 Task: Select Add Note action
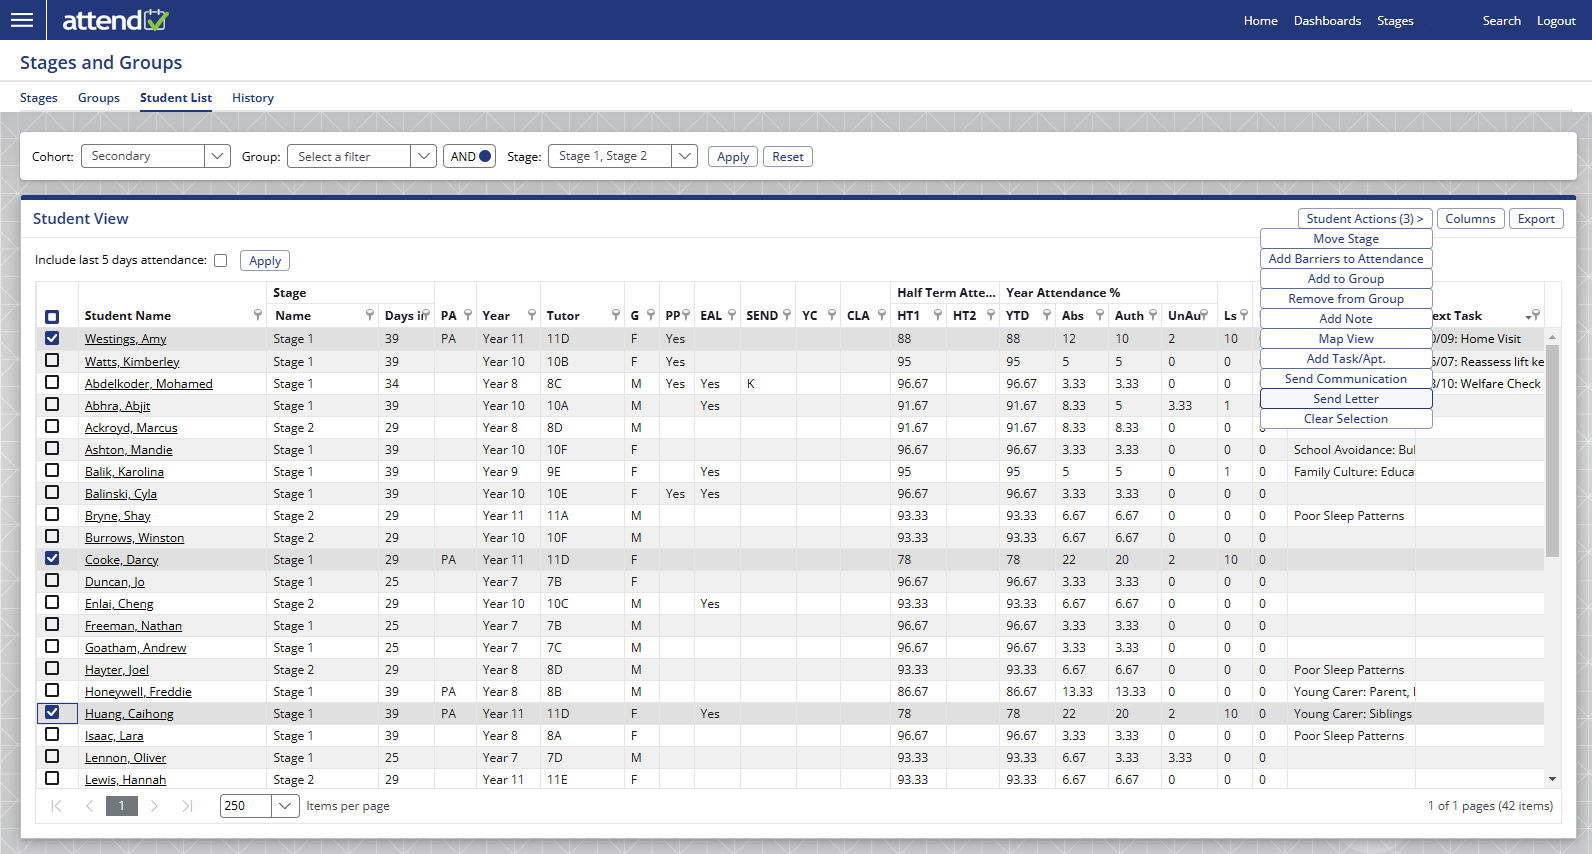click(x=1346, y=319)
